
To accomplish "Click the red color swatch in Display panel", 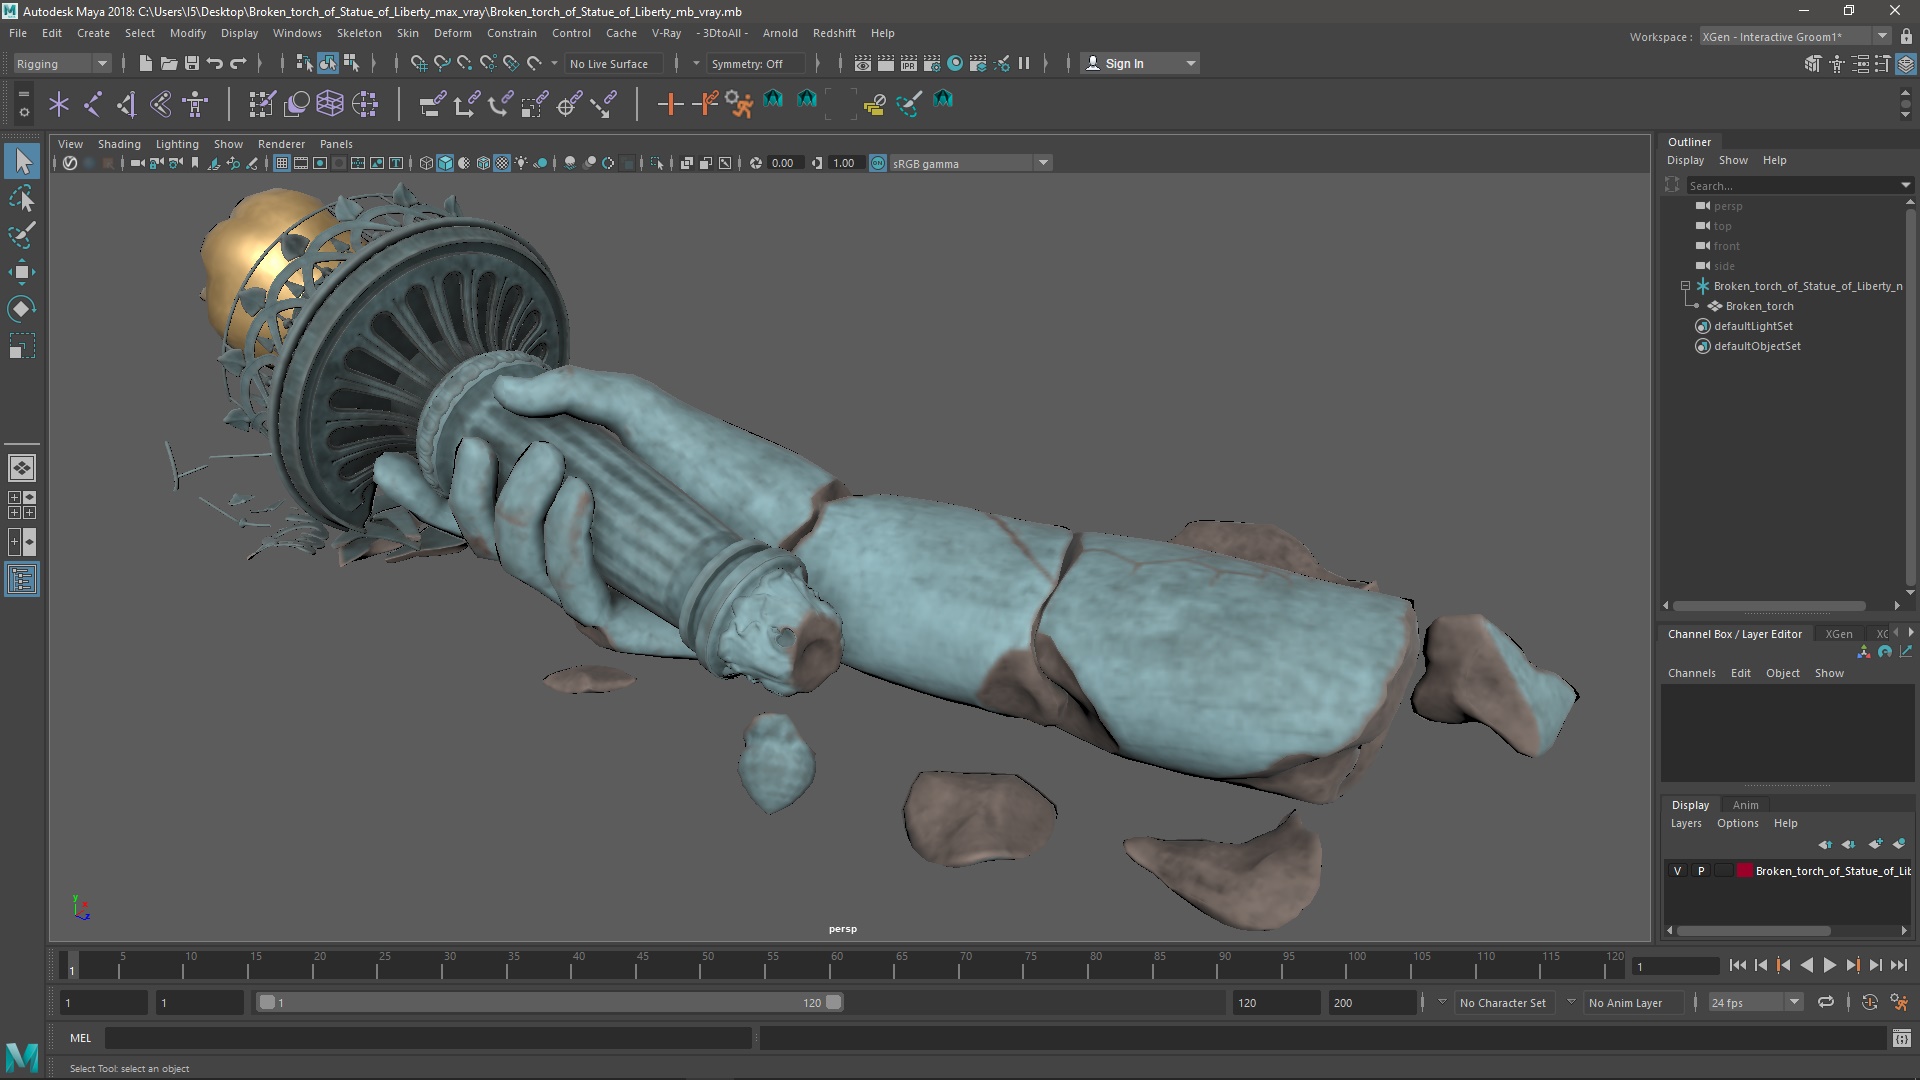I will (1742, 869).
